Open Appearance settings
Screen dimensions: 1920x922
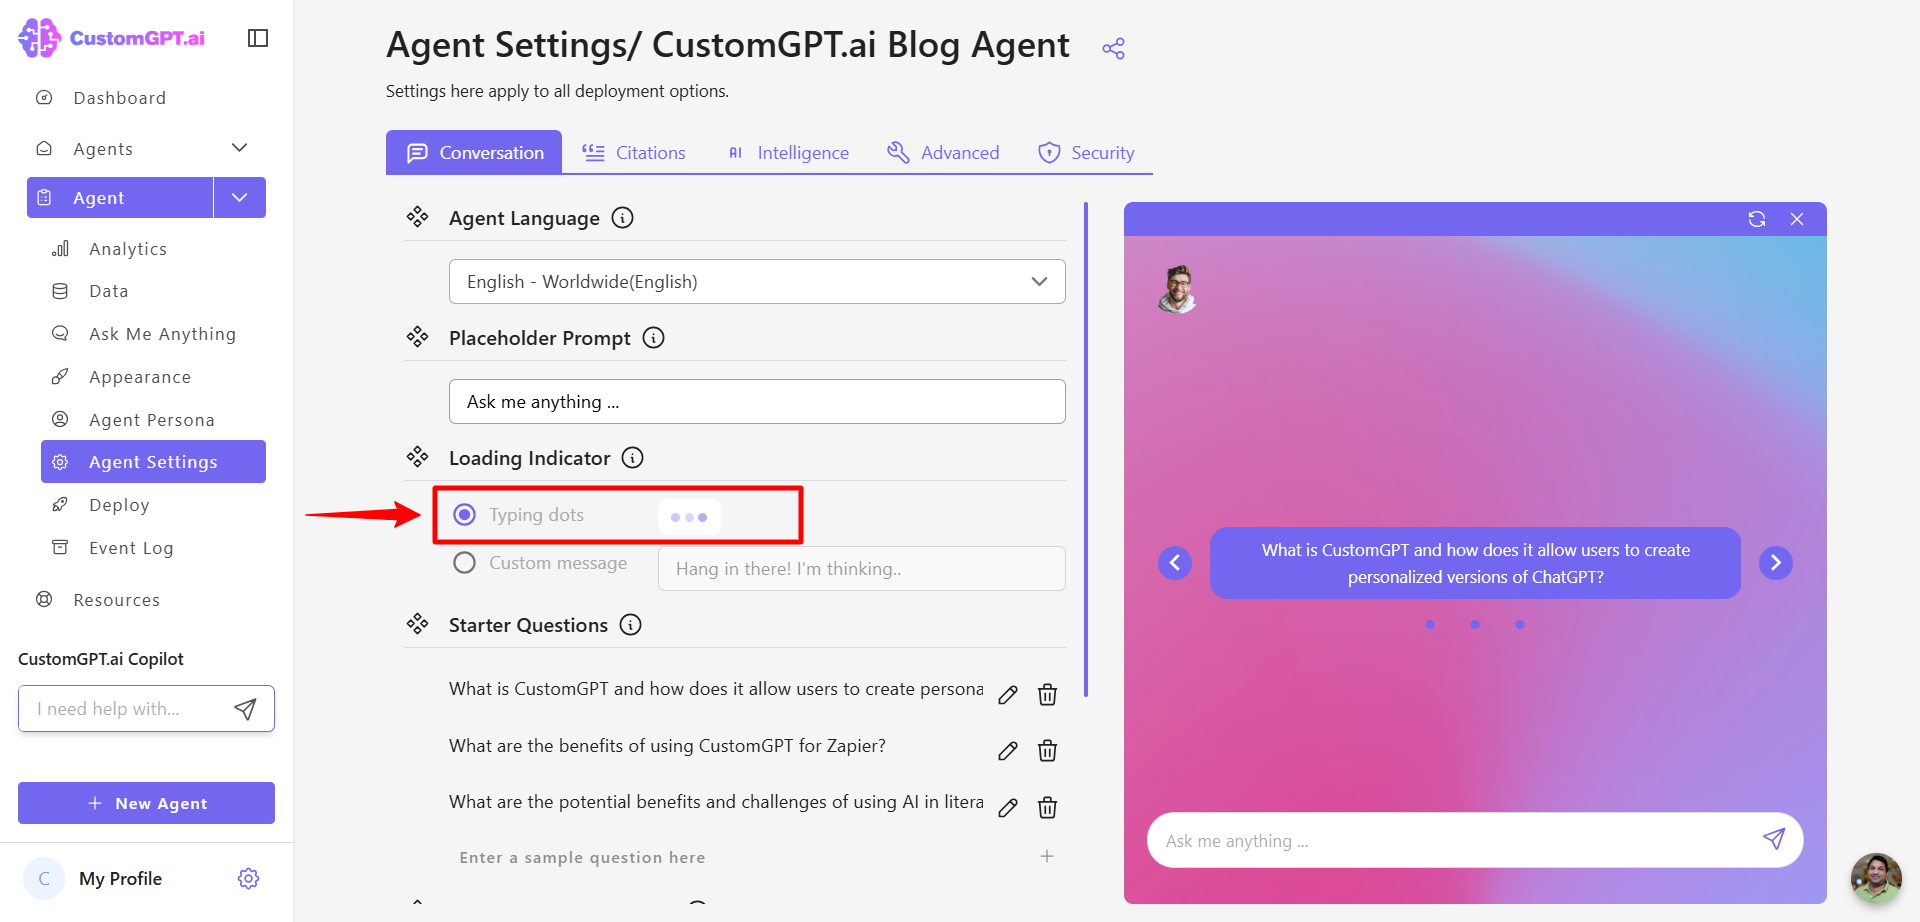click(x=139, y=377)
